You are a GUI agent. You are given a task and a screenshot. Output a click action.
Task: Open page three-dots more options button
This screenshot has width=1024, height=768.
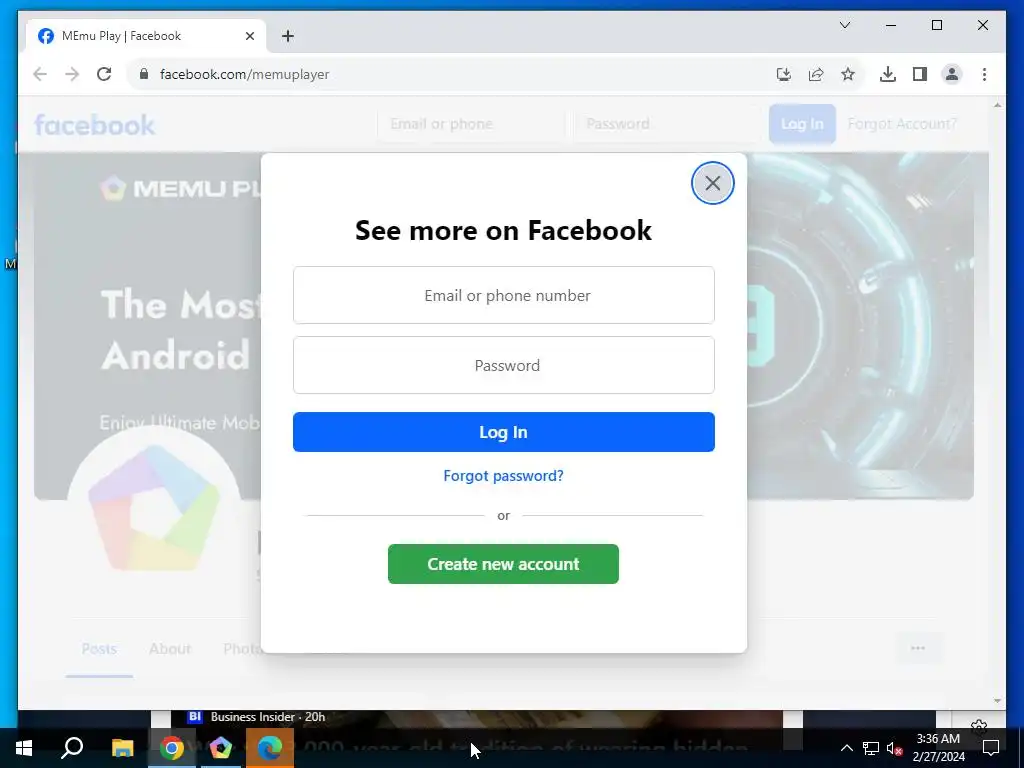tap(918, 648)
